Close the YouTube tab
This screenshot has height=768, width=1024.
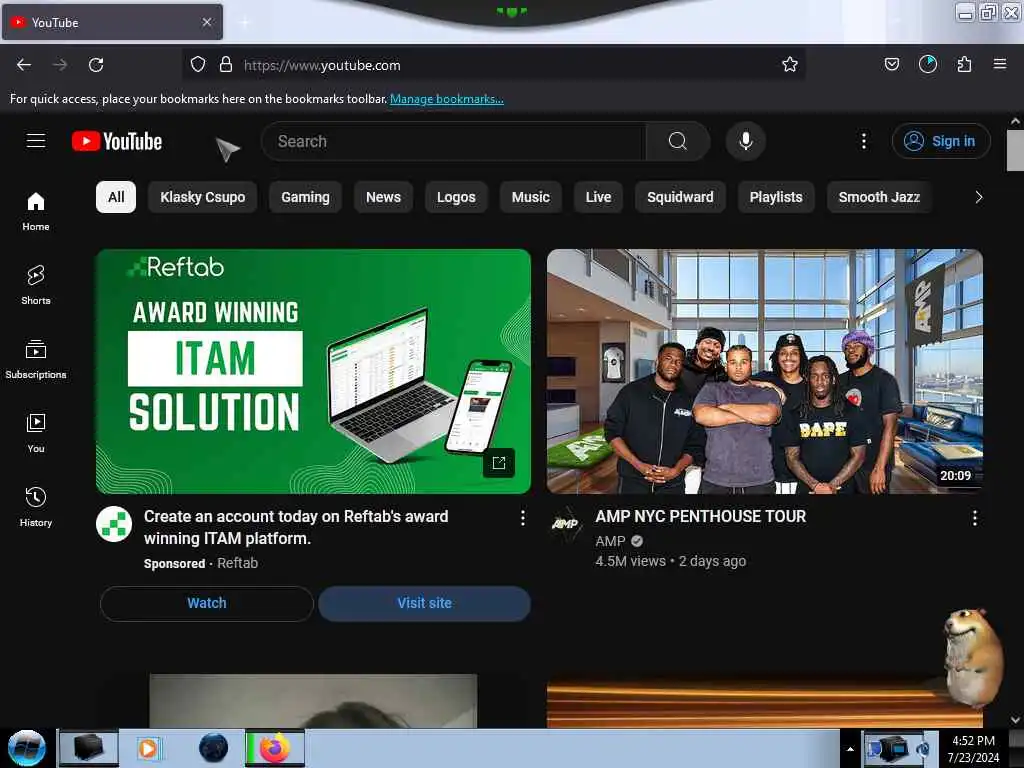click(207, 22)
